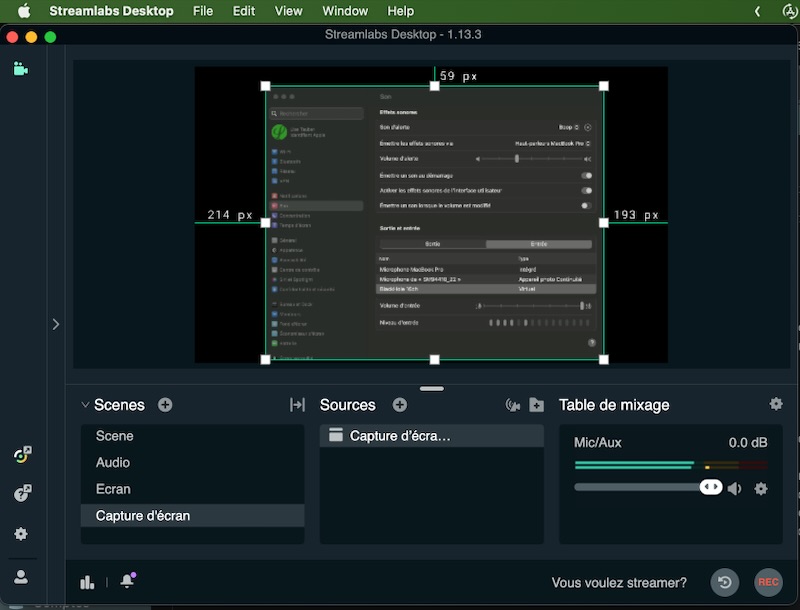The width and height of the screenshot is (800, 610).
Task: Open the View menu
Action: [288, 11]
